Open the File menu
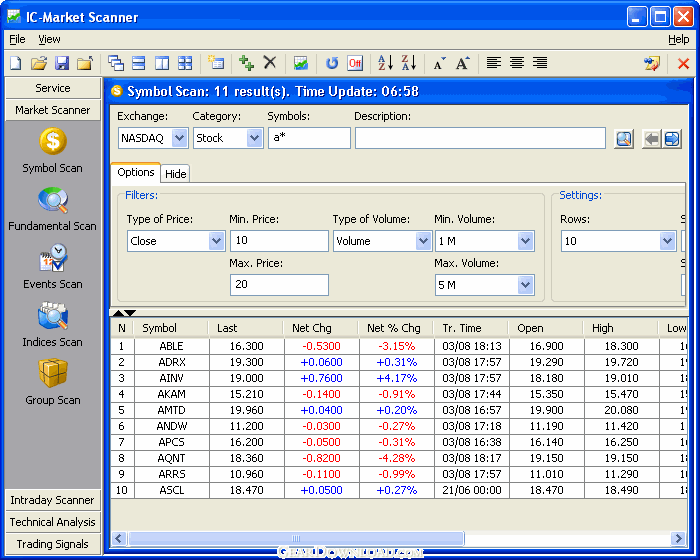 [x=17, y=39]
